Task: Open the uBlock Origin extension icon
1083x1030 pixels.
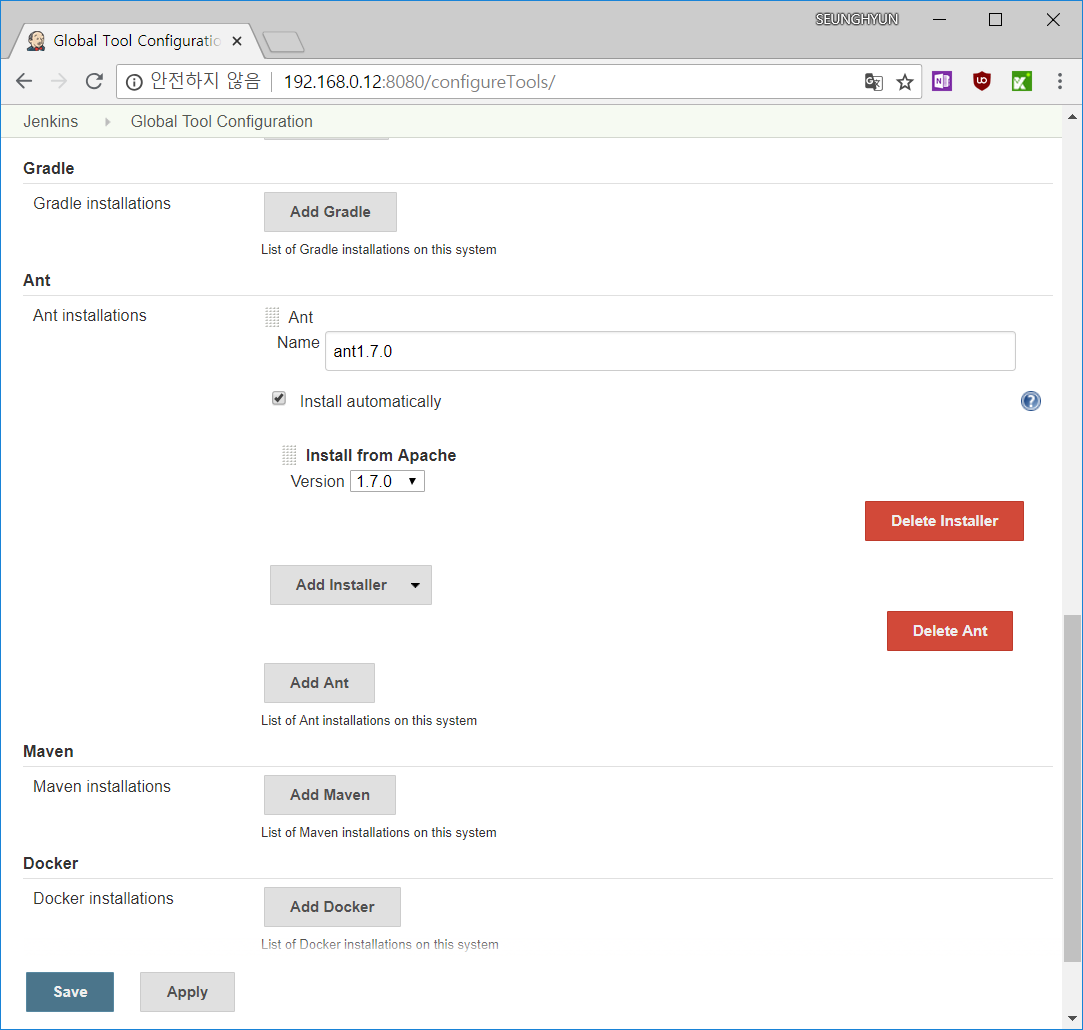Action: [981, 82]
